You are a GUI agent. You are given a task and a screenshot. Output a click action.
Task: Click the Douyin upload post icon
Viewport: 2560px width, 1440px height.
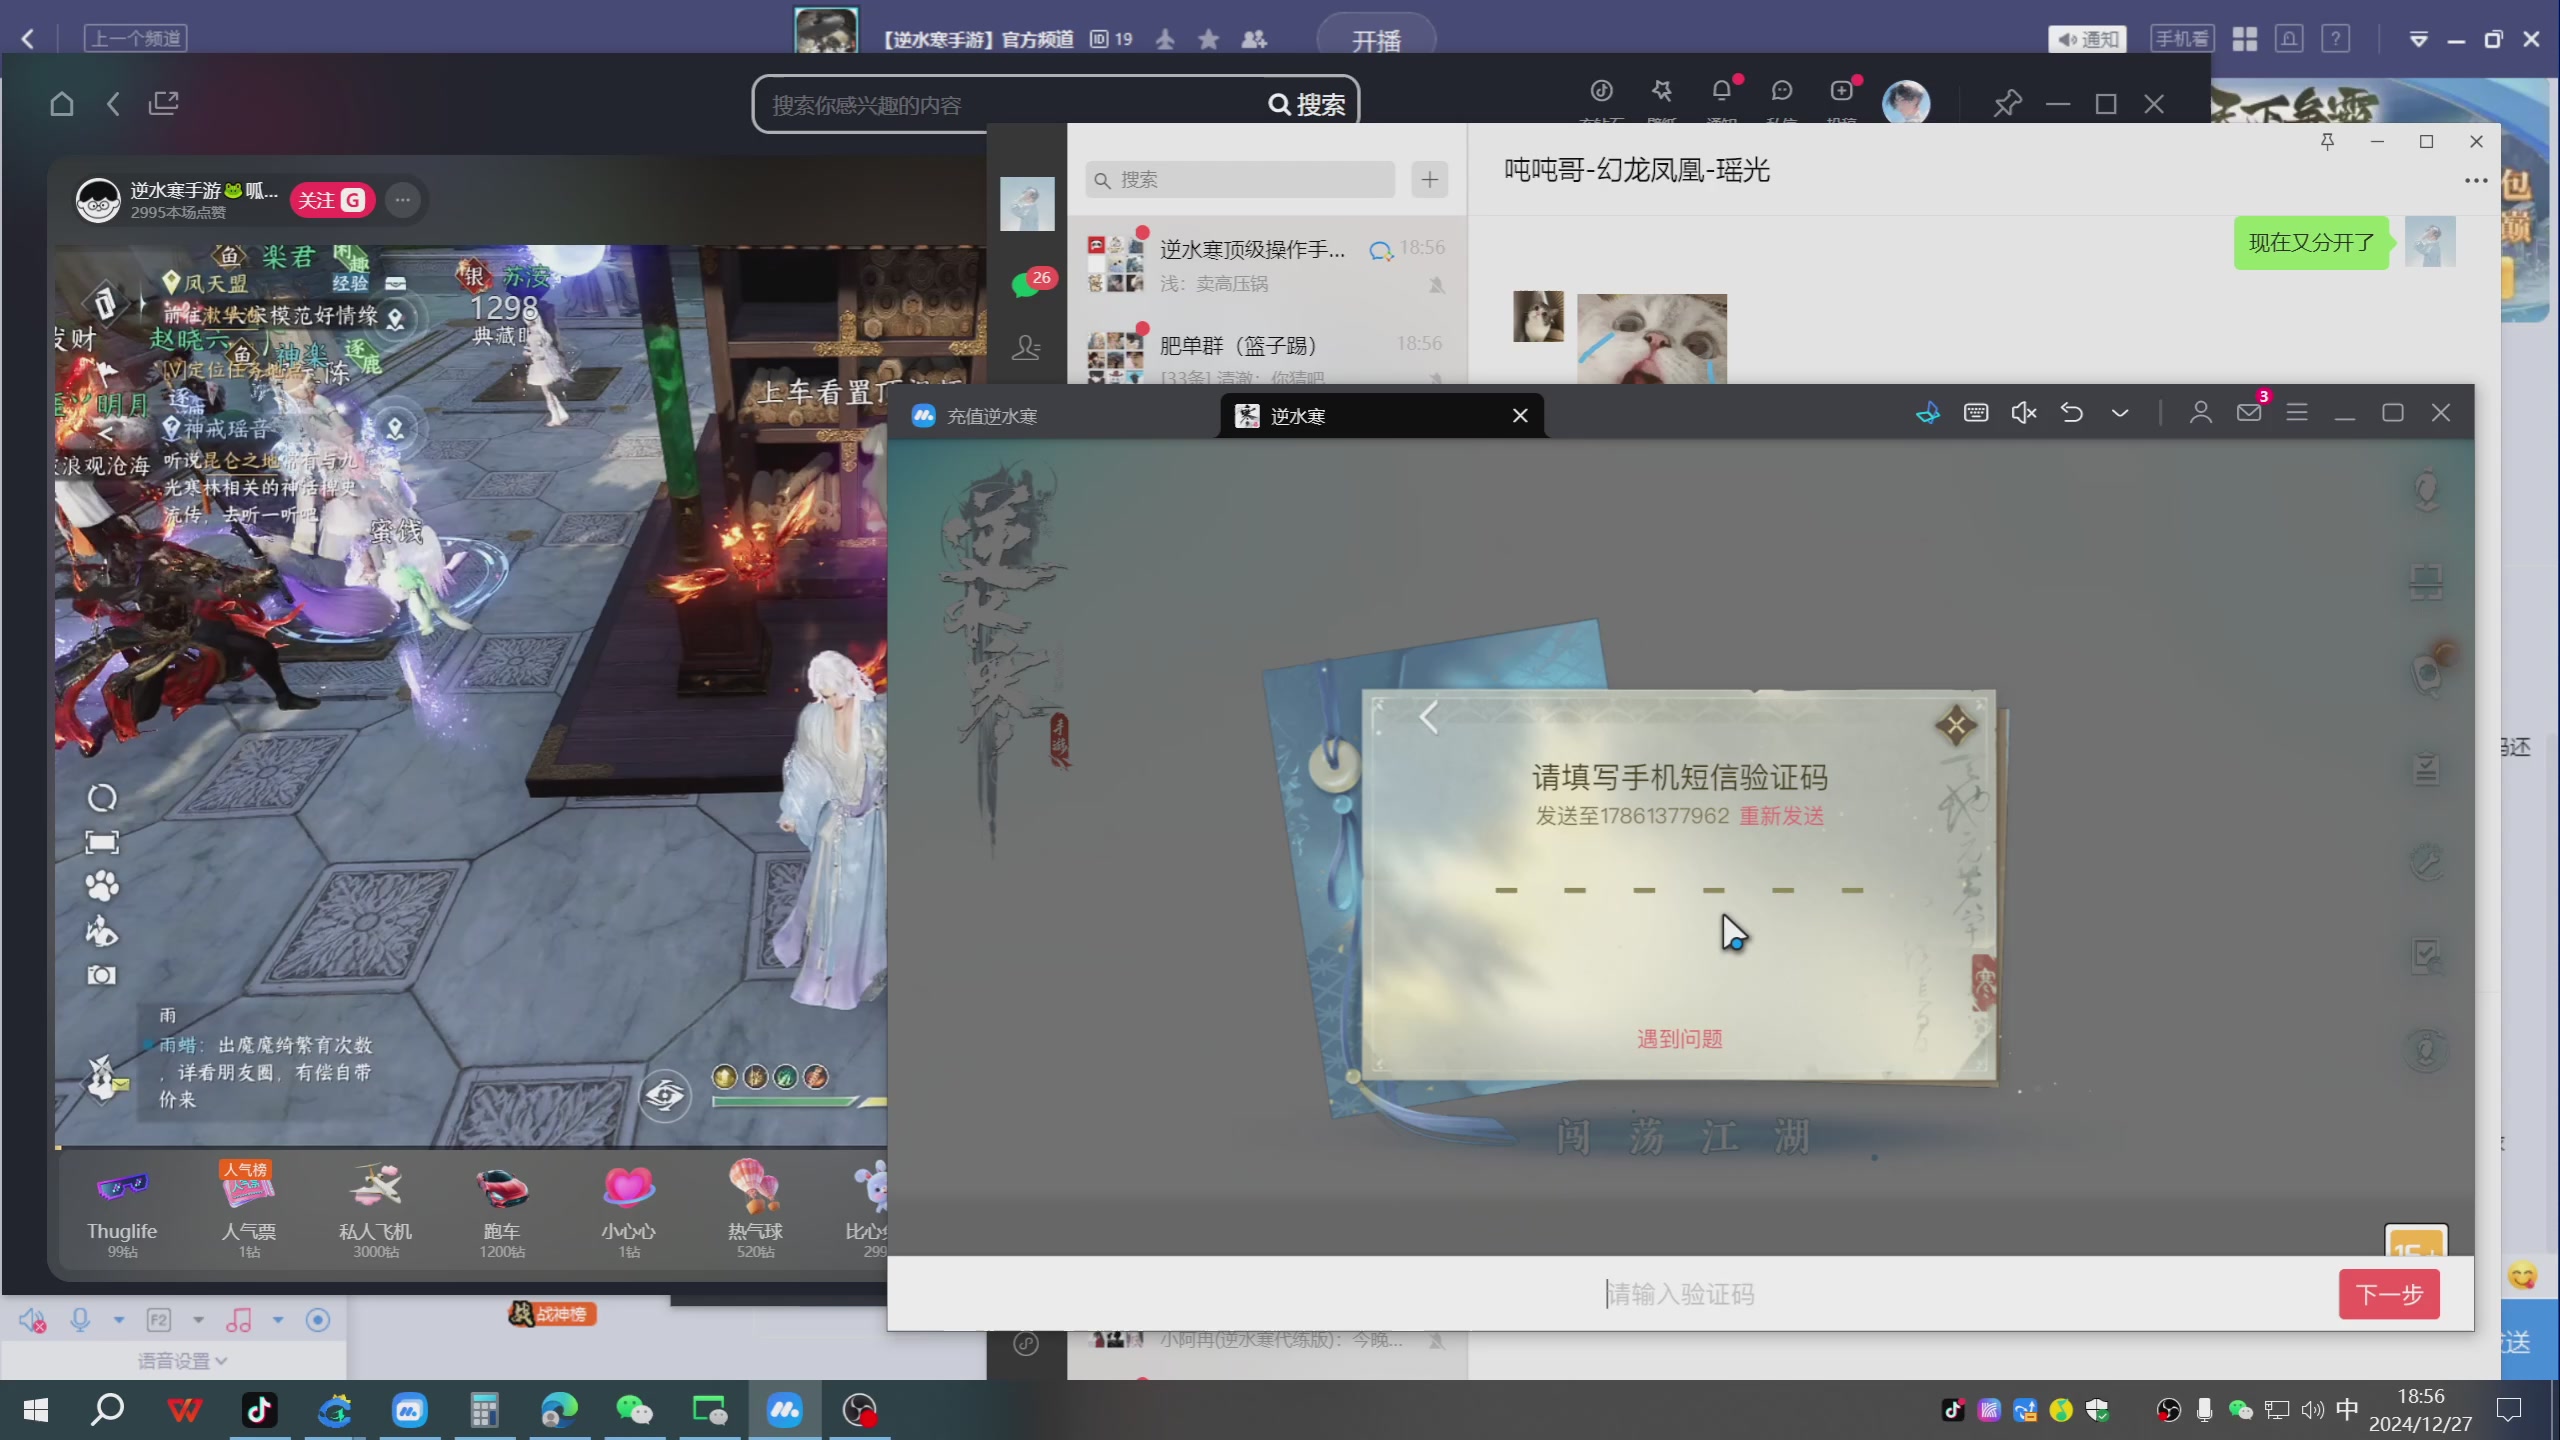1841,91
